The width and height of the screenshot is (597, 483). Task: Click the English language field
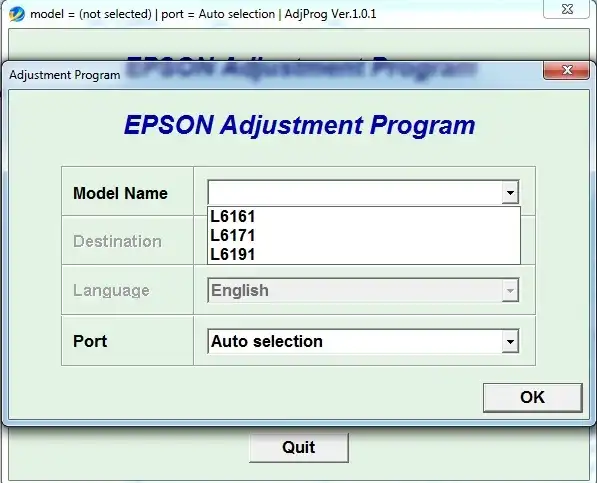pos(363,291)
